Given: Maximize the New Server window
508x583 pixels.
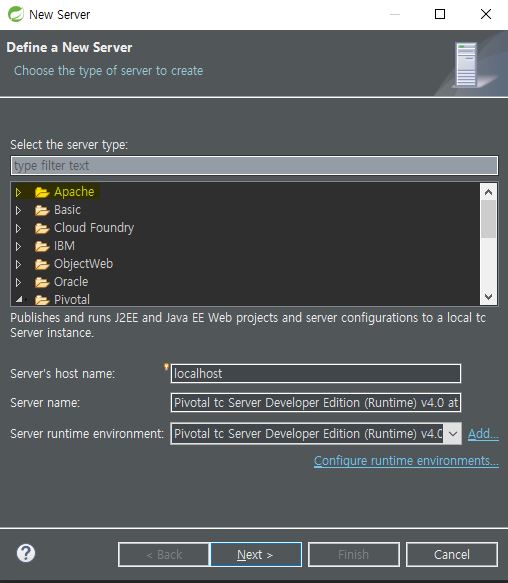Looking at the screenshot, I should click(x=440, y=14).
